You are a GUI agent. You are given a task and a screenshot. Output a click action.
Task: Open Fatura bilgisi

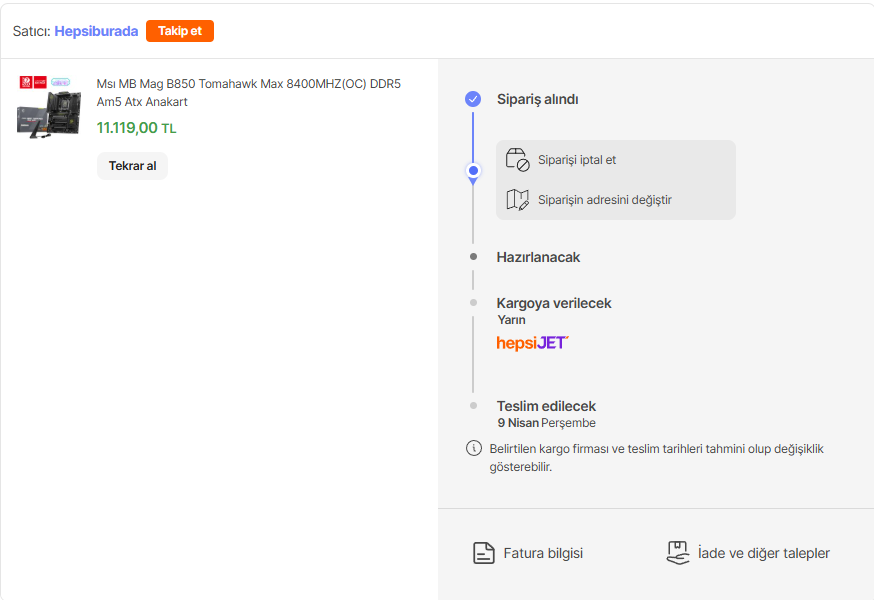(x=543, y=553)
